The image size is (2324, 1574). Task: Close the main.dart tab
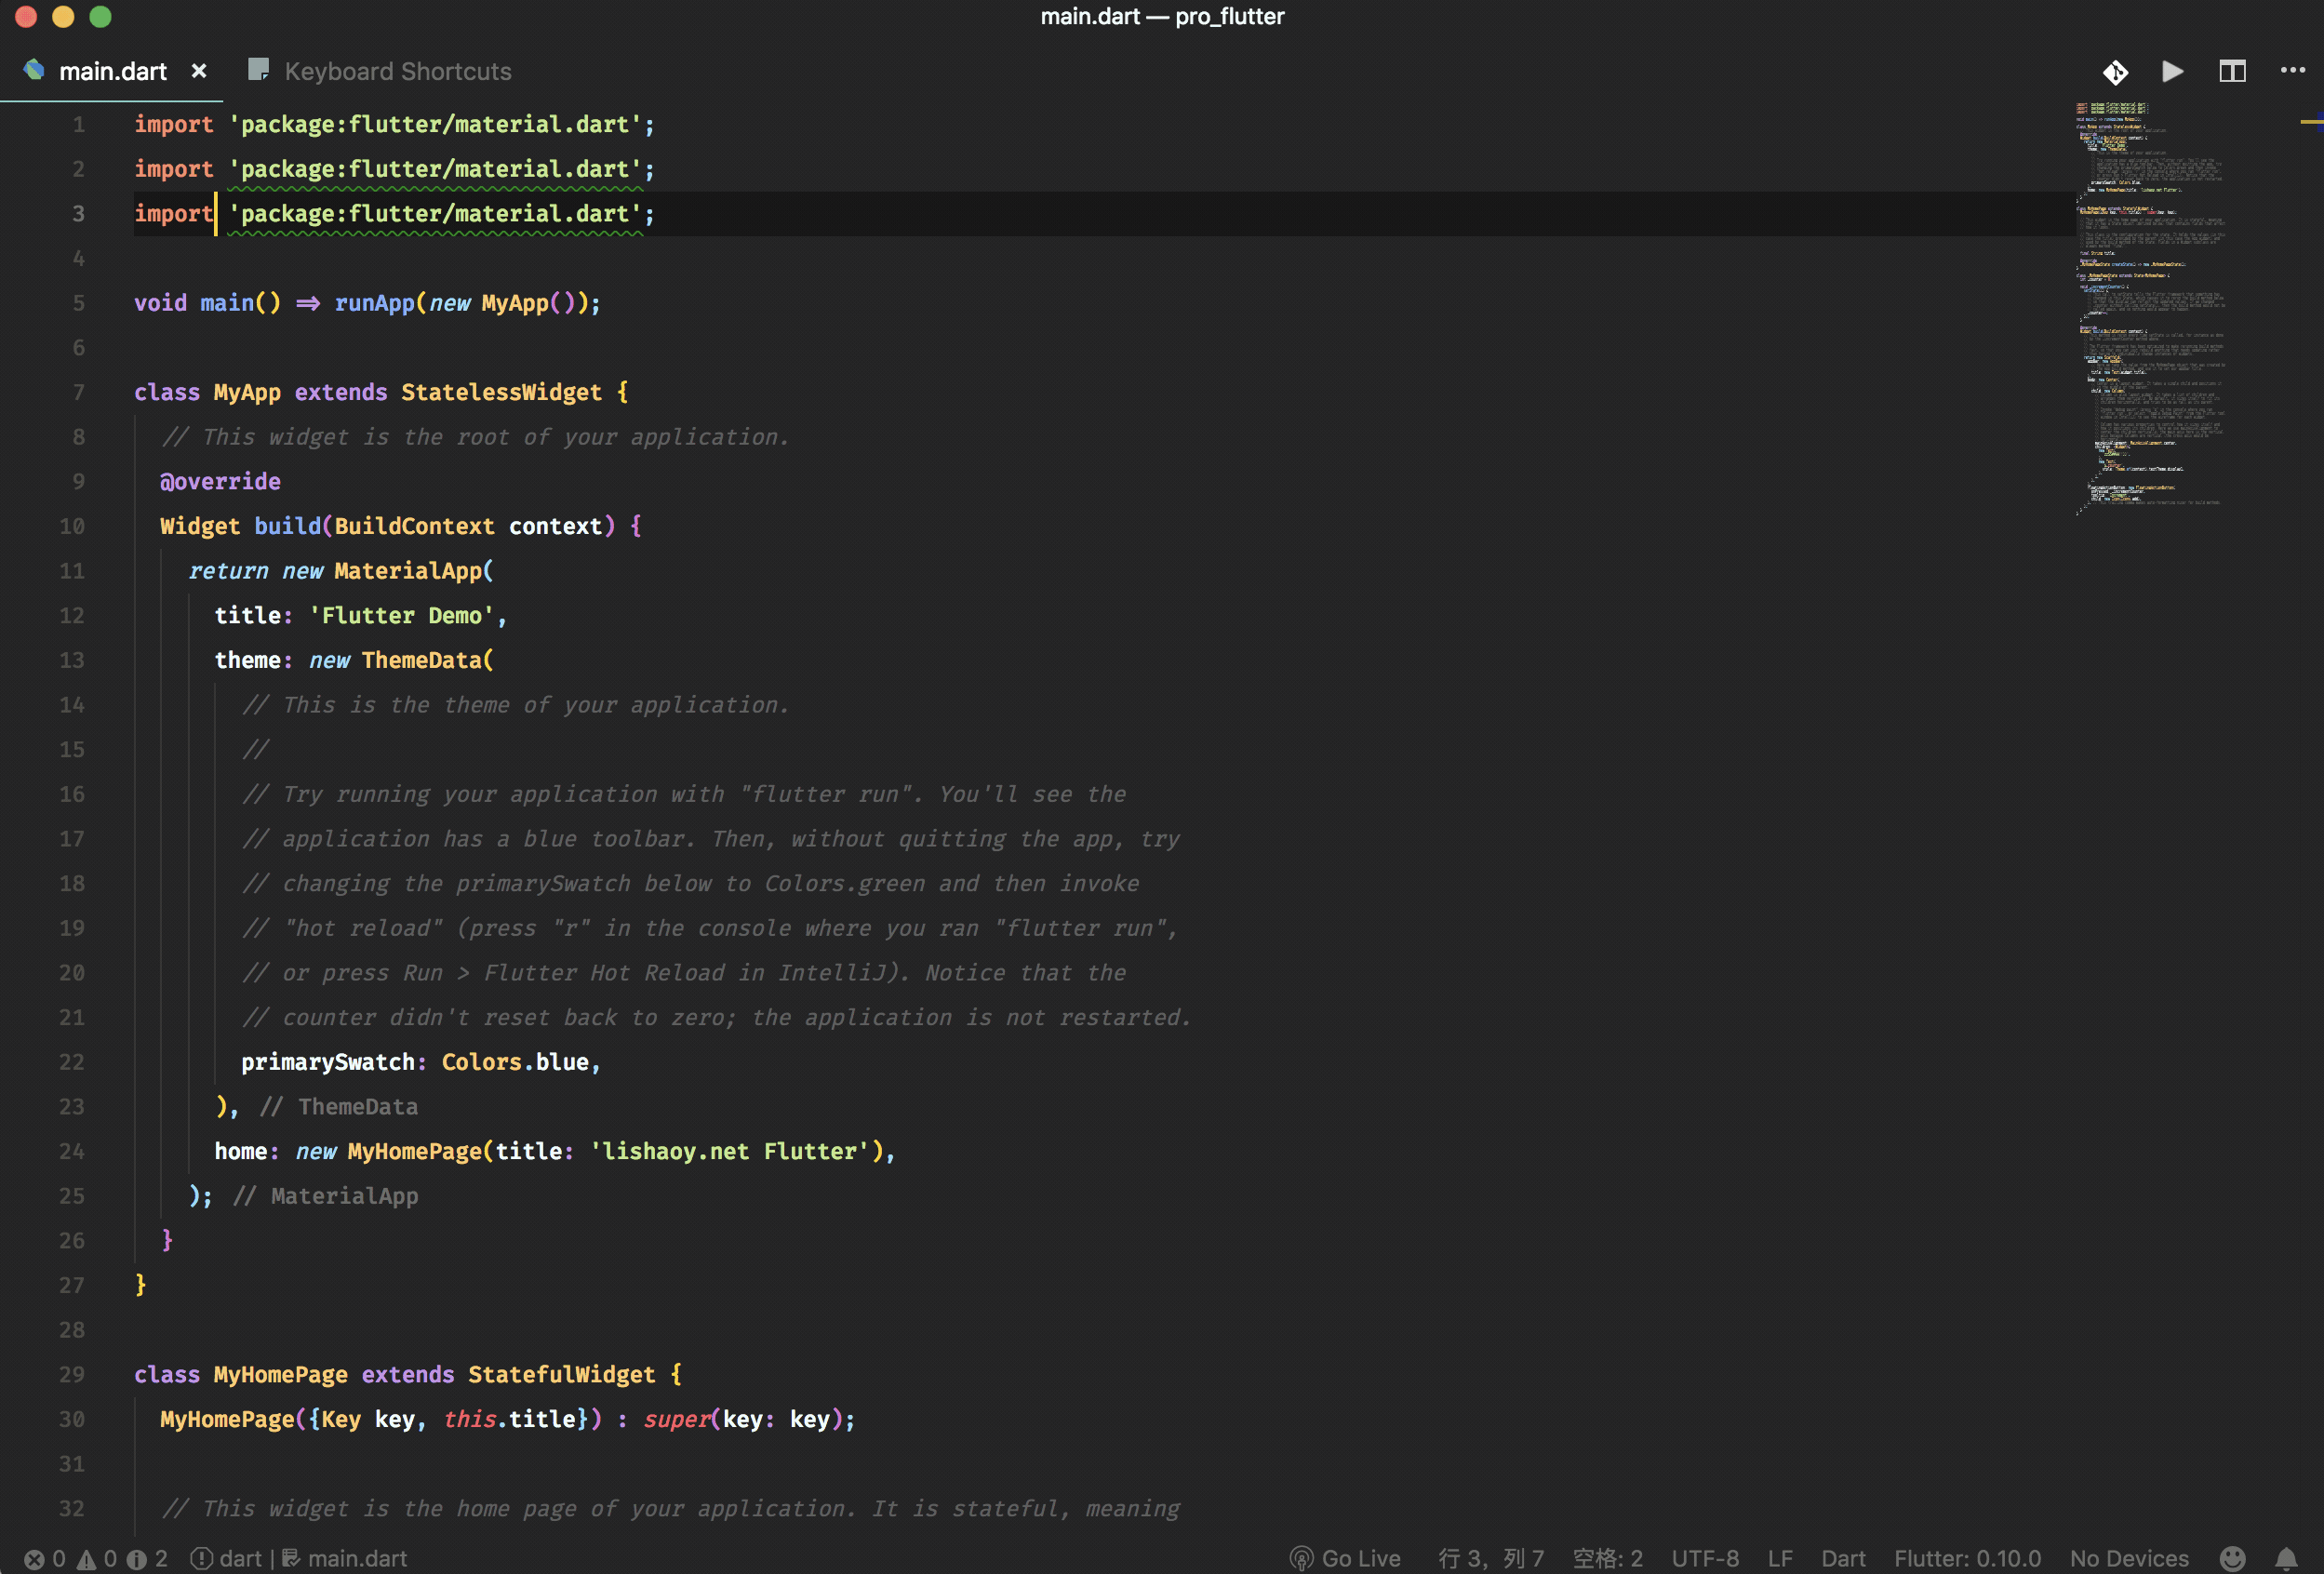(x=199, y=72)
